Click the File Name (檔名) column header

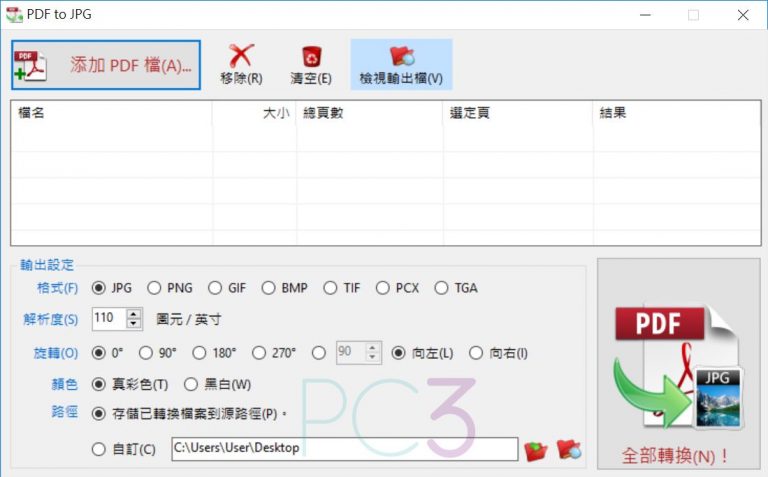[110, 113]
